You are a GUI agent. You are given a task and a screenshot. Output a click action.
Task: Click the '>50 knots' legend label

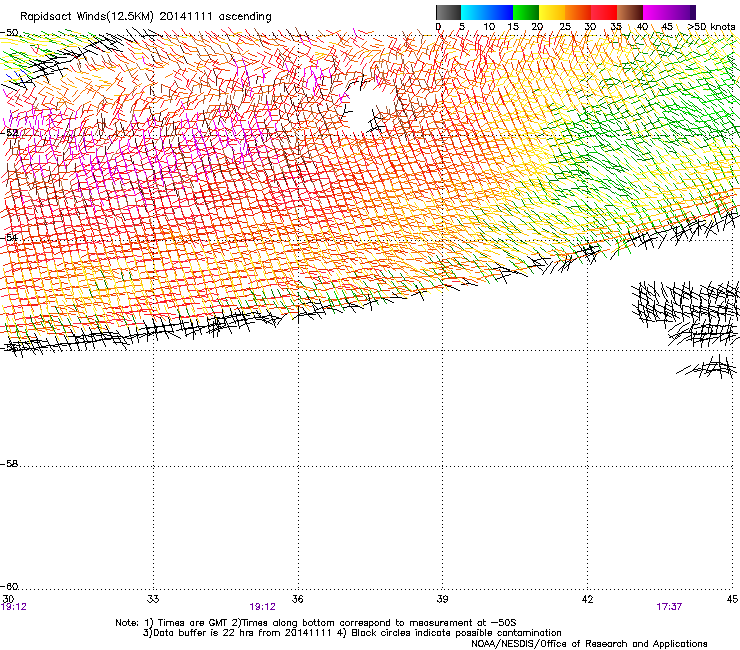(711, 27)
